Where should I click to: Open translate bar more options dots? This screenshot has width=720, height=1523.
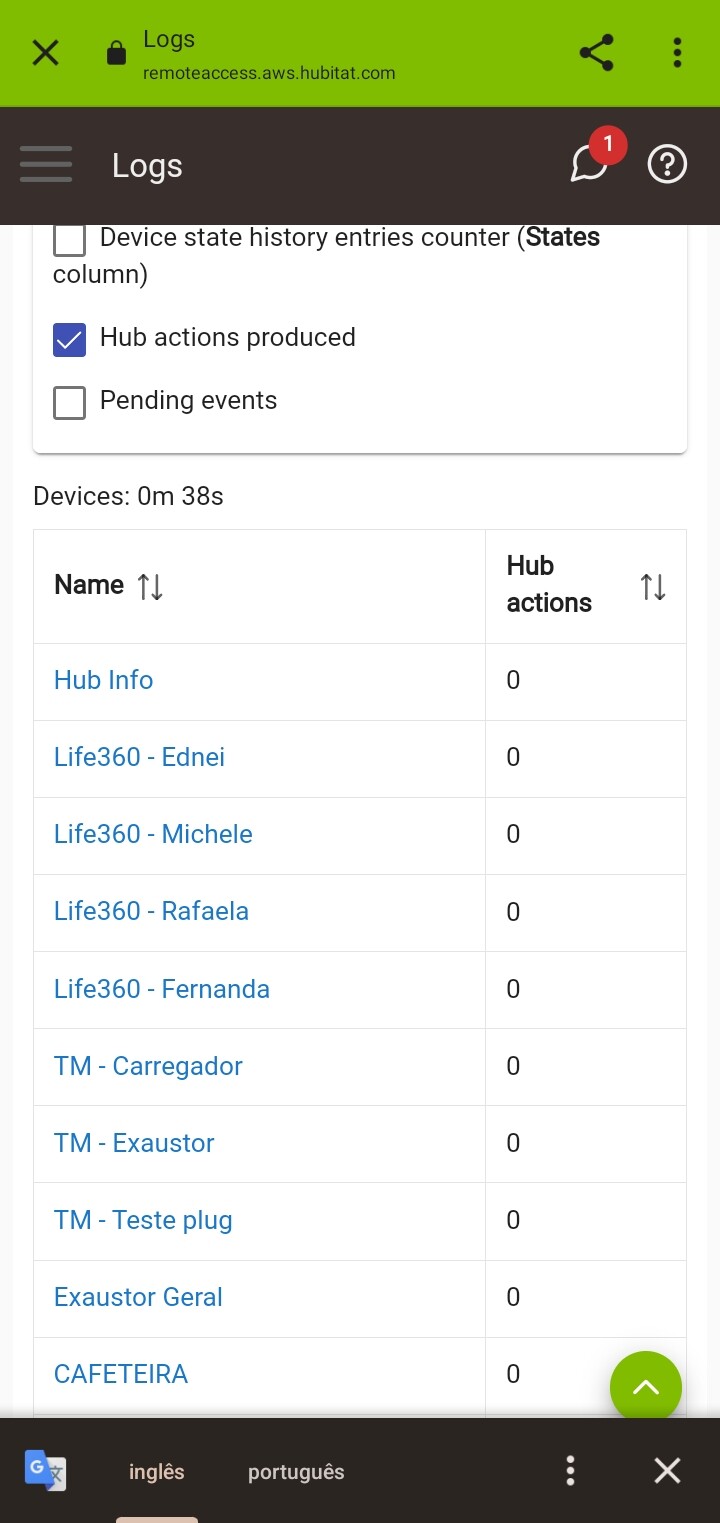tap(570, 1471)
